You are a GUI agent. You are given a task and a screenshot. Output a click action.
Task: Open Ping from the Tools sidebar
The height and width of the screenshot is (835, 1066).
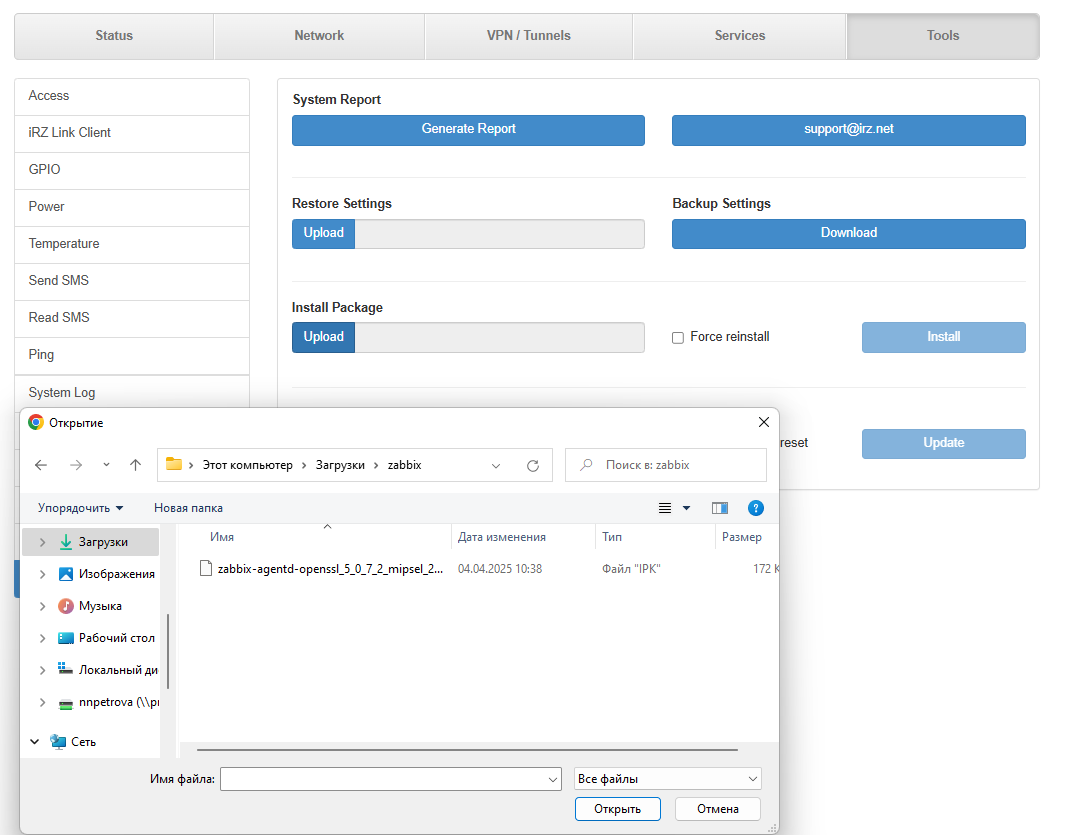tap(41, 354)
